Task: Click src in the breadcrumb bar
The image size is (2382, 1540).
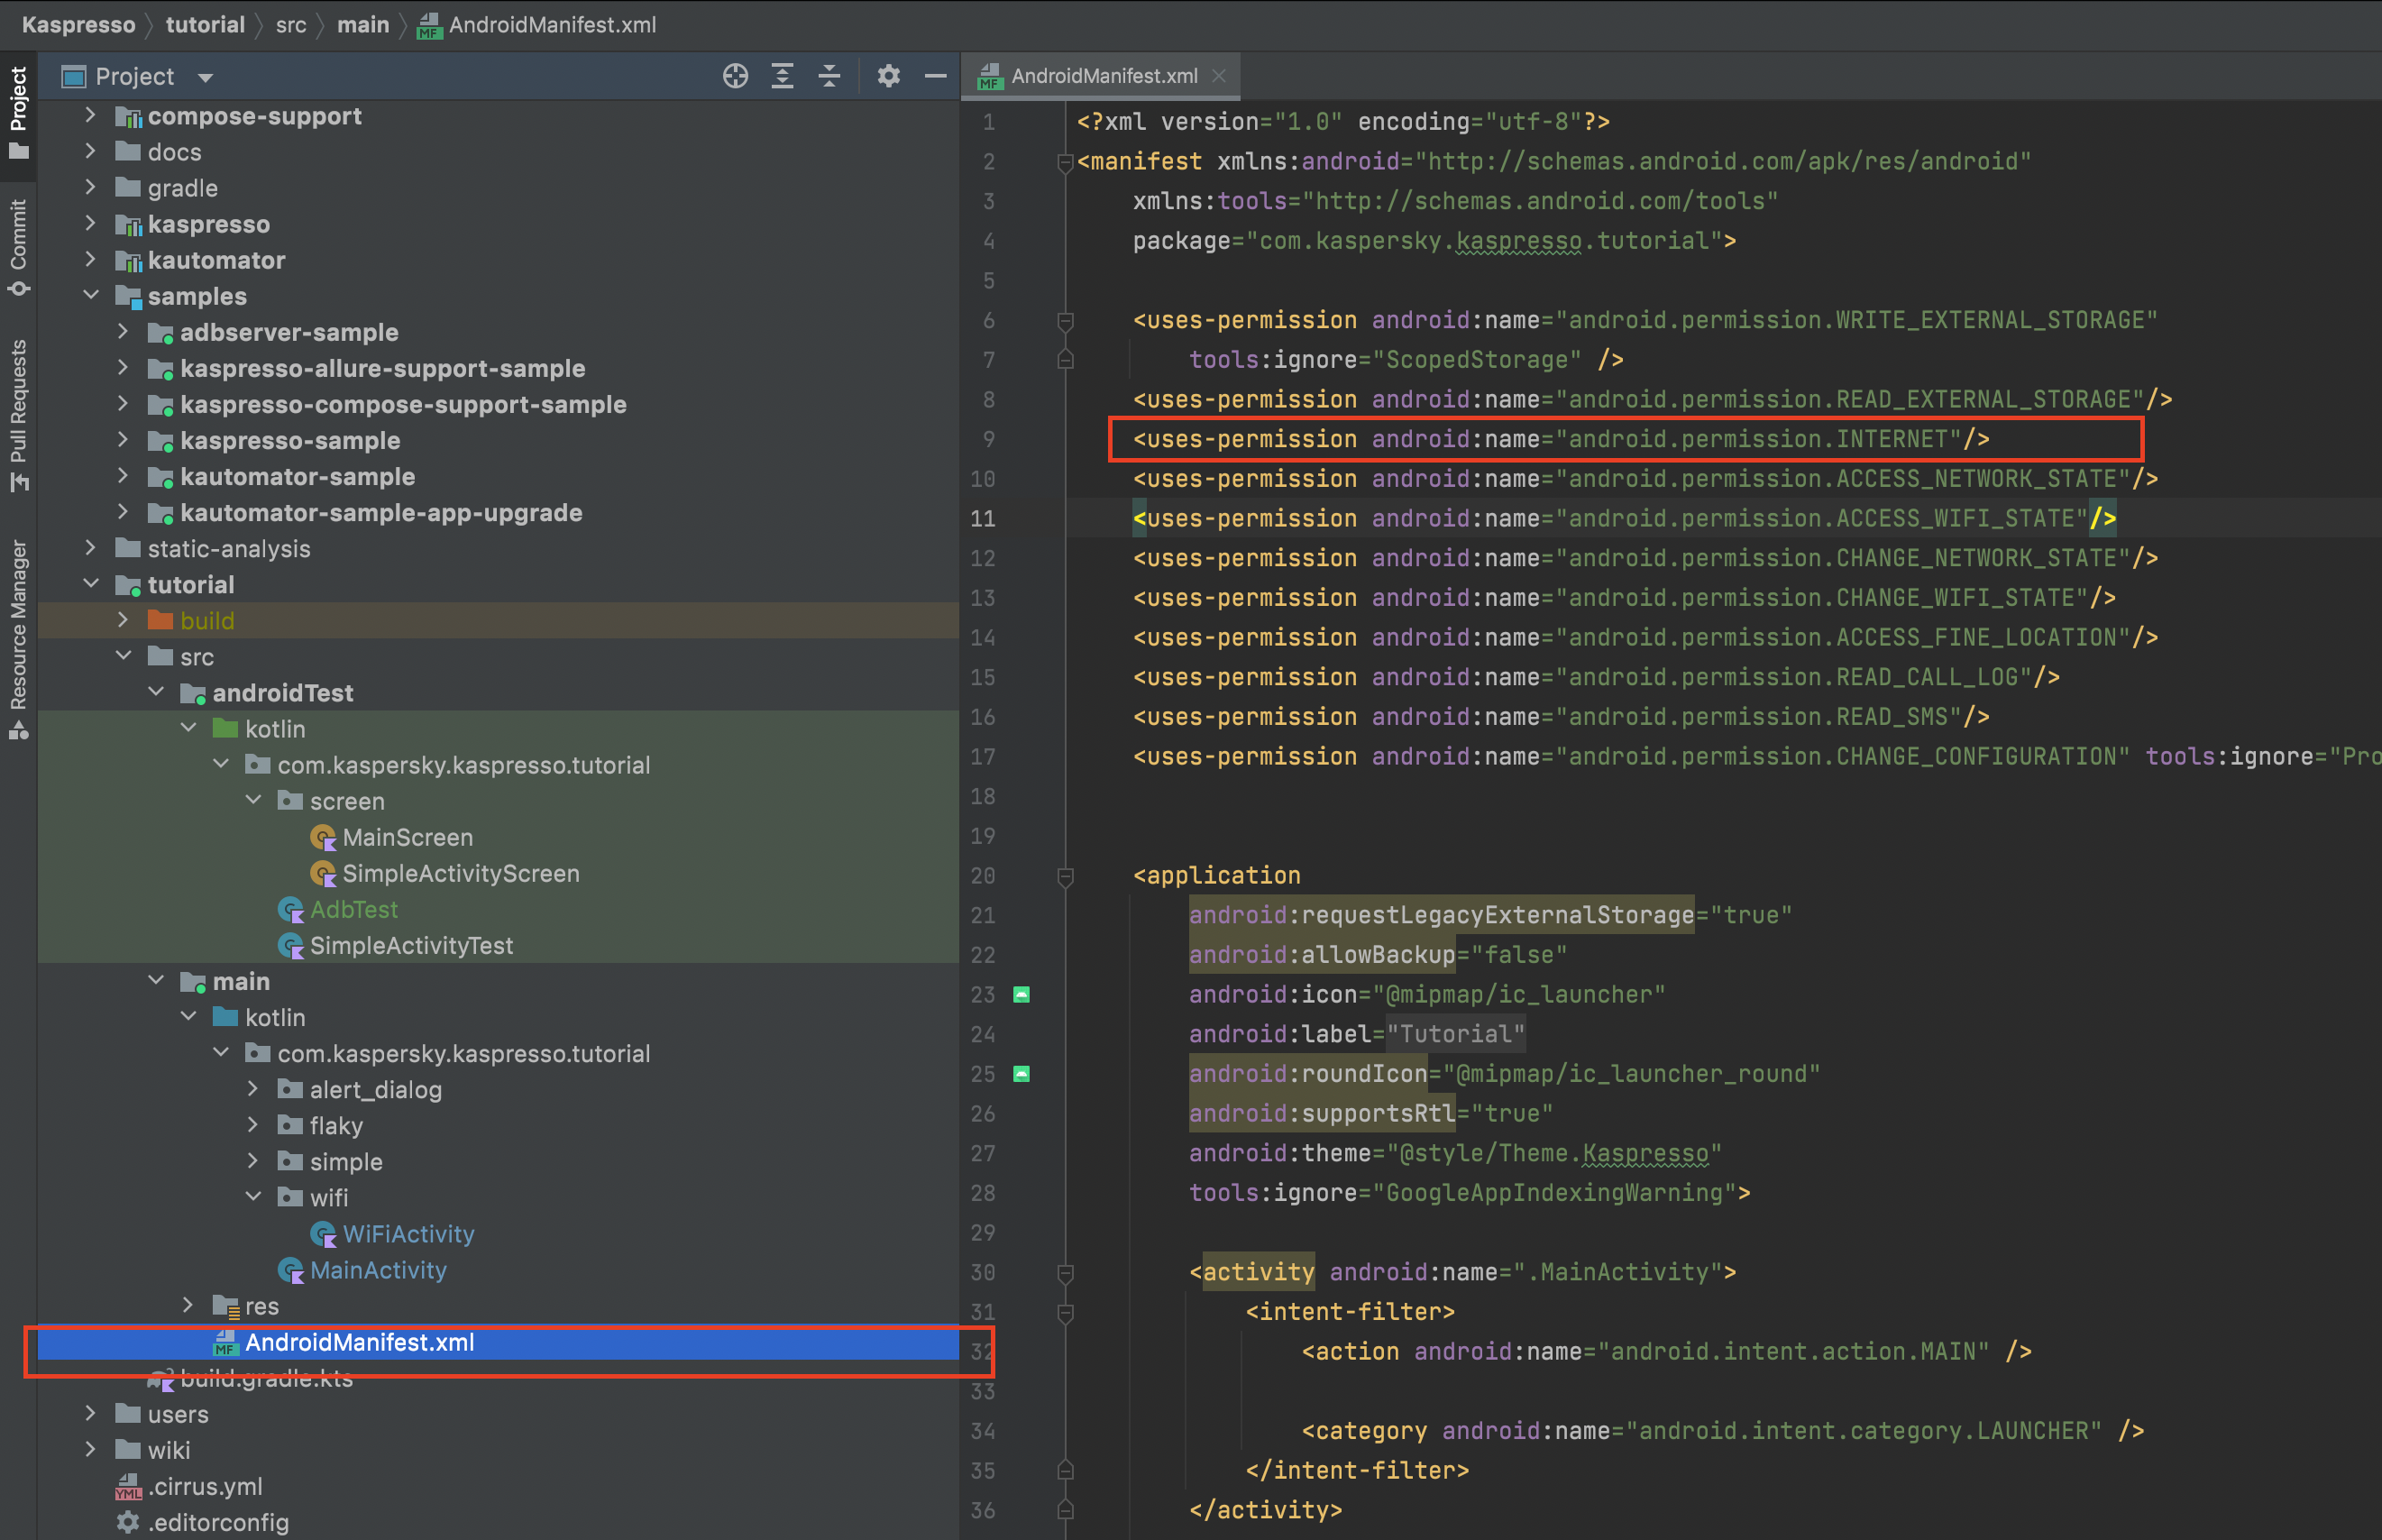Action: click(x=291, y=25)
